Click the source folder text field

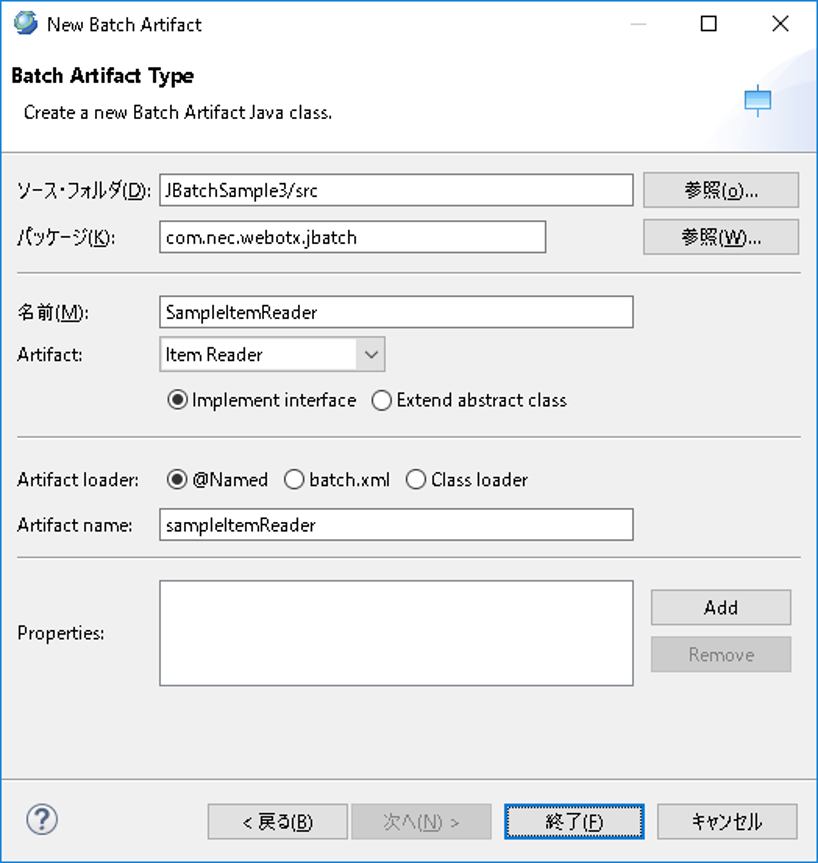tap(396, 190)
